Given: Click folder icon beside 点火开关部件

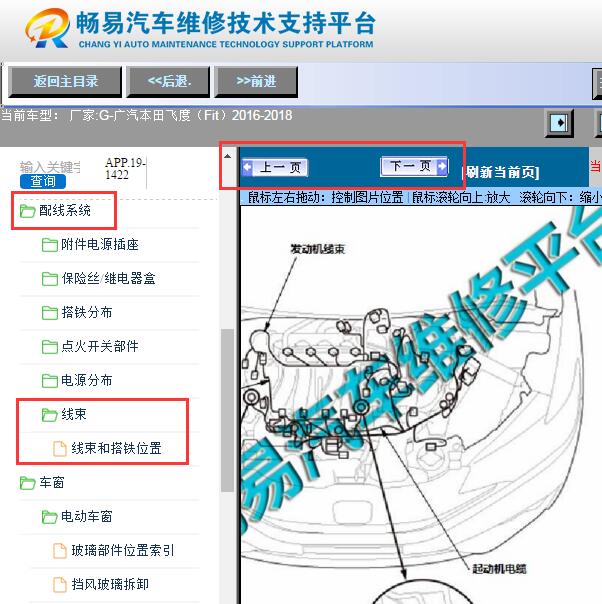Looking at the screenshot, I should pos(50,346).
